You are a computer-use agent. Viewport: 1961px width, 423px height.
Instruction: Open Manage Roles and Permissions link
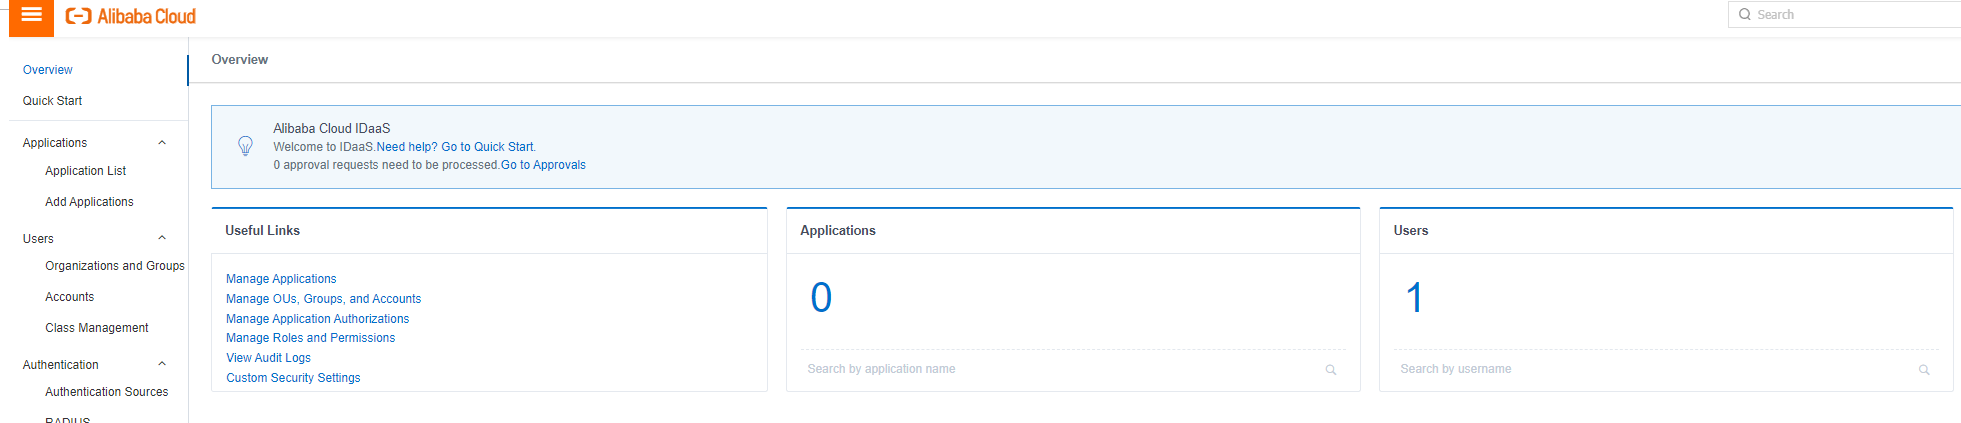[x=311, y=338]
